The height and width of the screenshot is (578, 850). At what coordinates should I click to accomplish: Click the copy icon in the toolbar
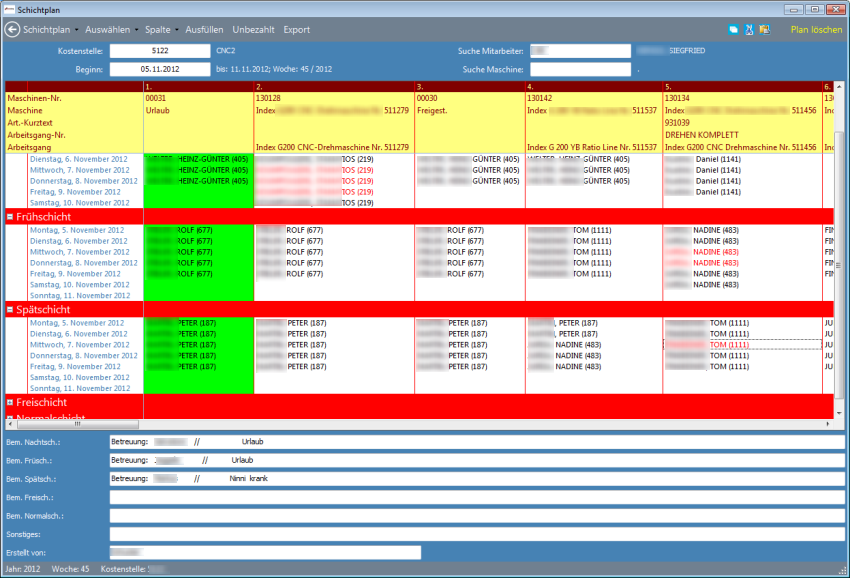(x=733, y=30)
